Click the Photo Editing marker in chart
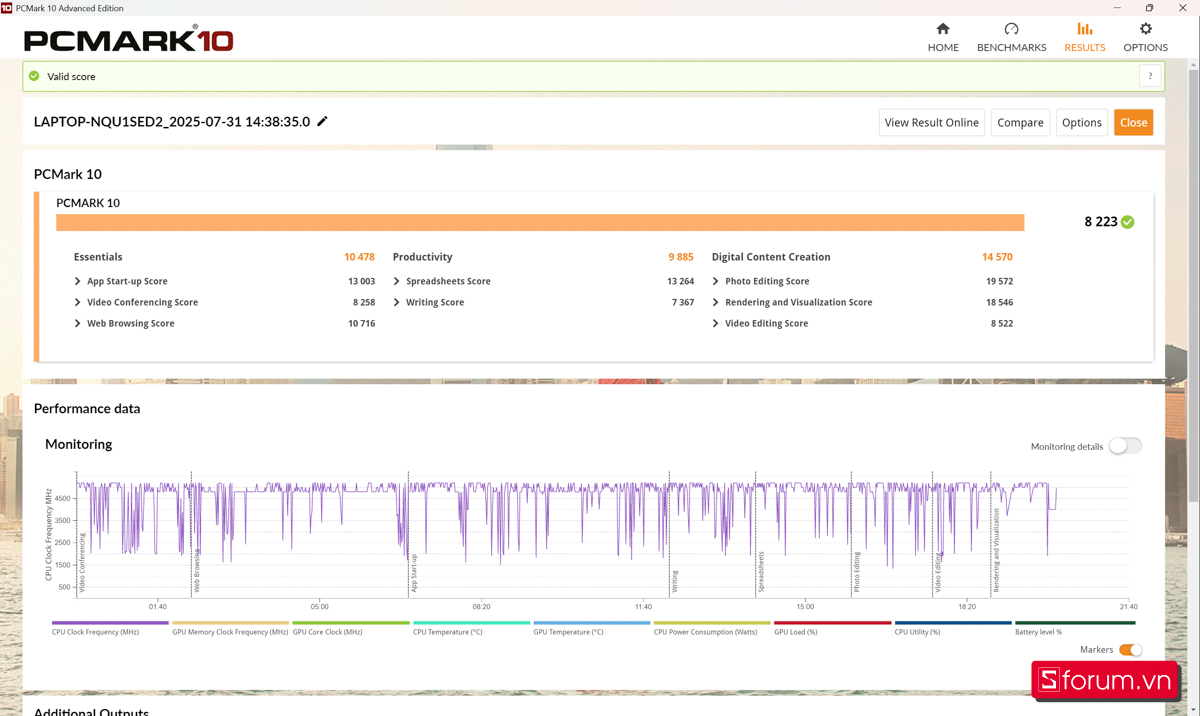Image resolution: width=1200 pixels, height=716 pixels. pyautogui.click(x=857, y=573)
